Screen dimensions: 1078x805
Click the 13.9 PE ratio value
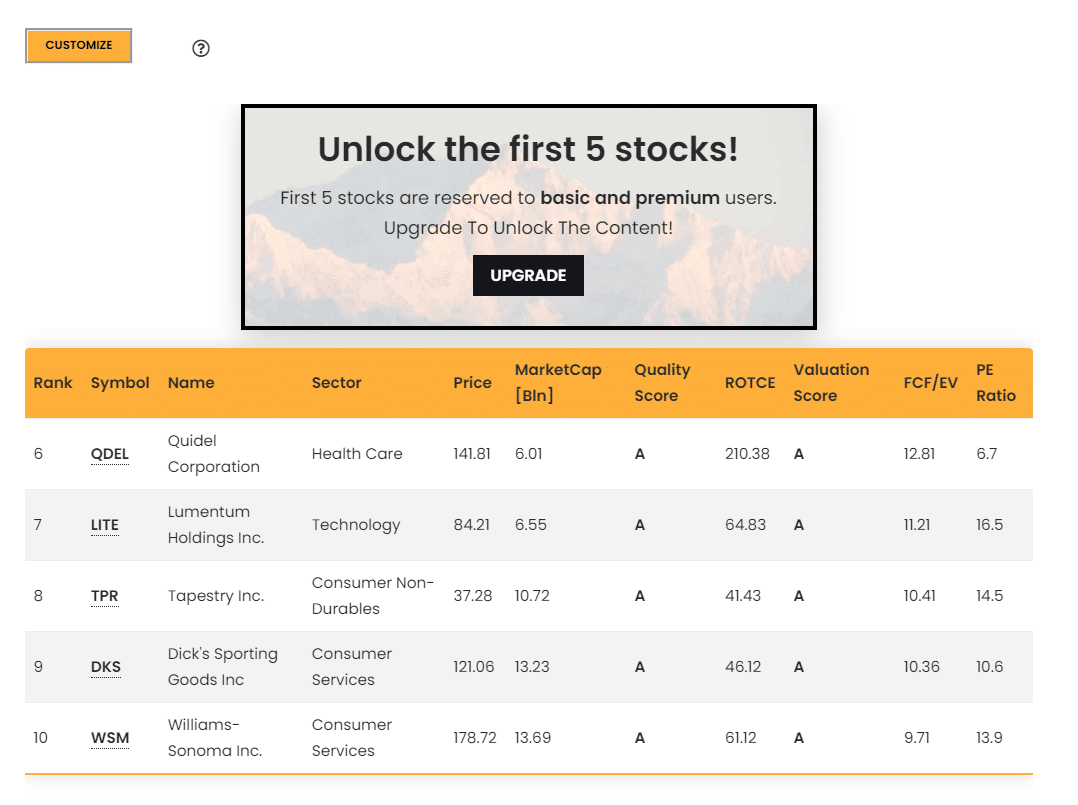[989, 738]
